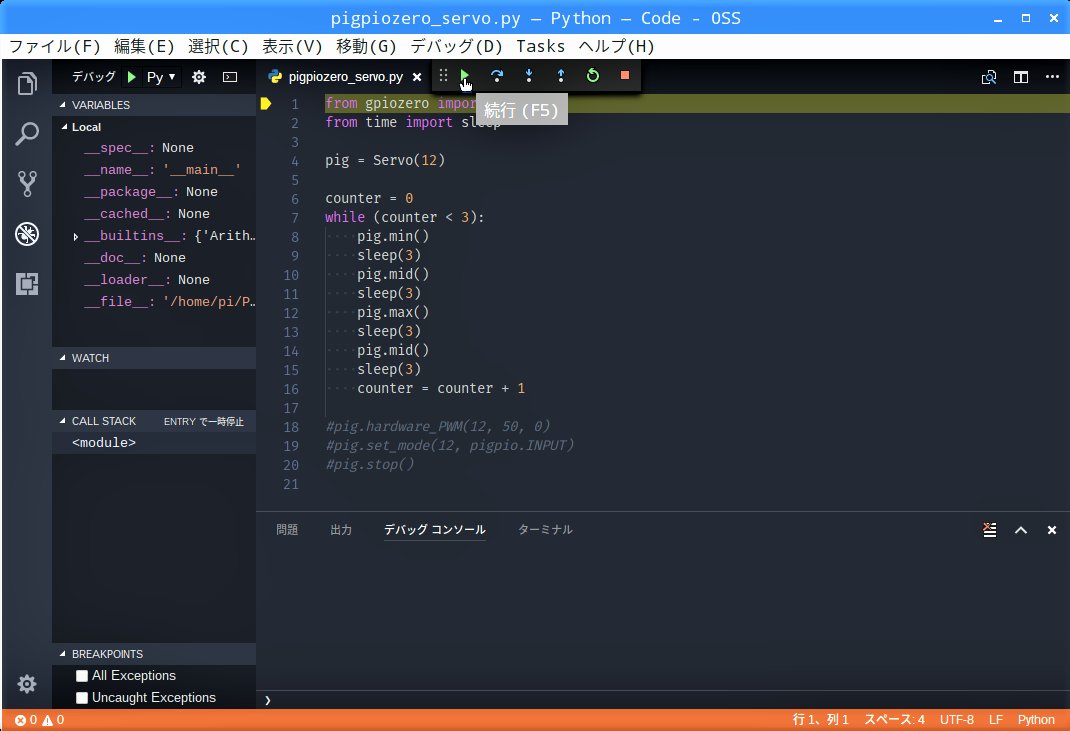The width and height of the screenshot is (1070, 731).
Task: Open the editor more actions menu
Action: point(1052,77)
